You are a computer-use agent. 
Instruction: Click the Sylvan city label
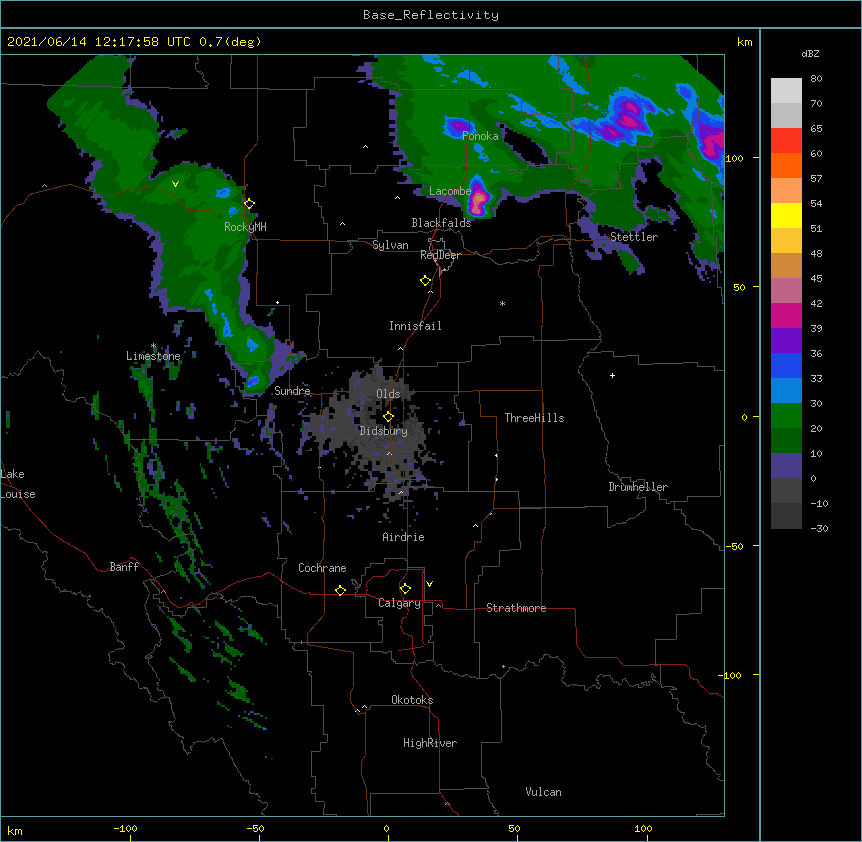[390, 245]
